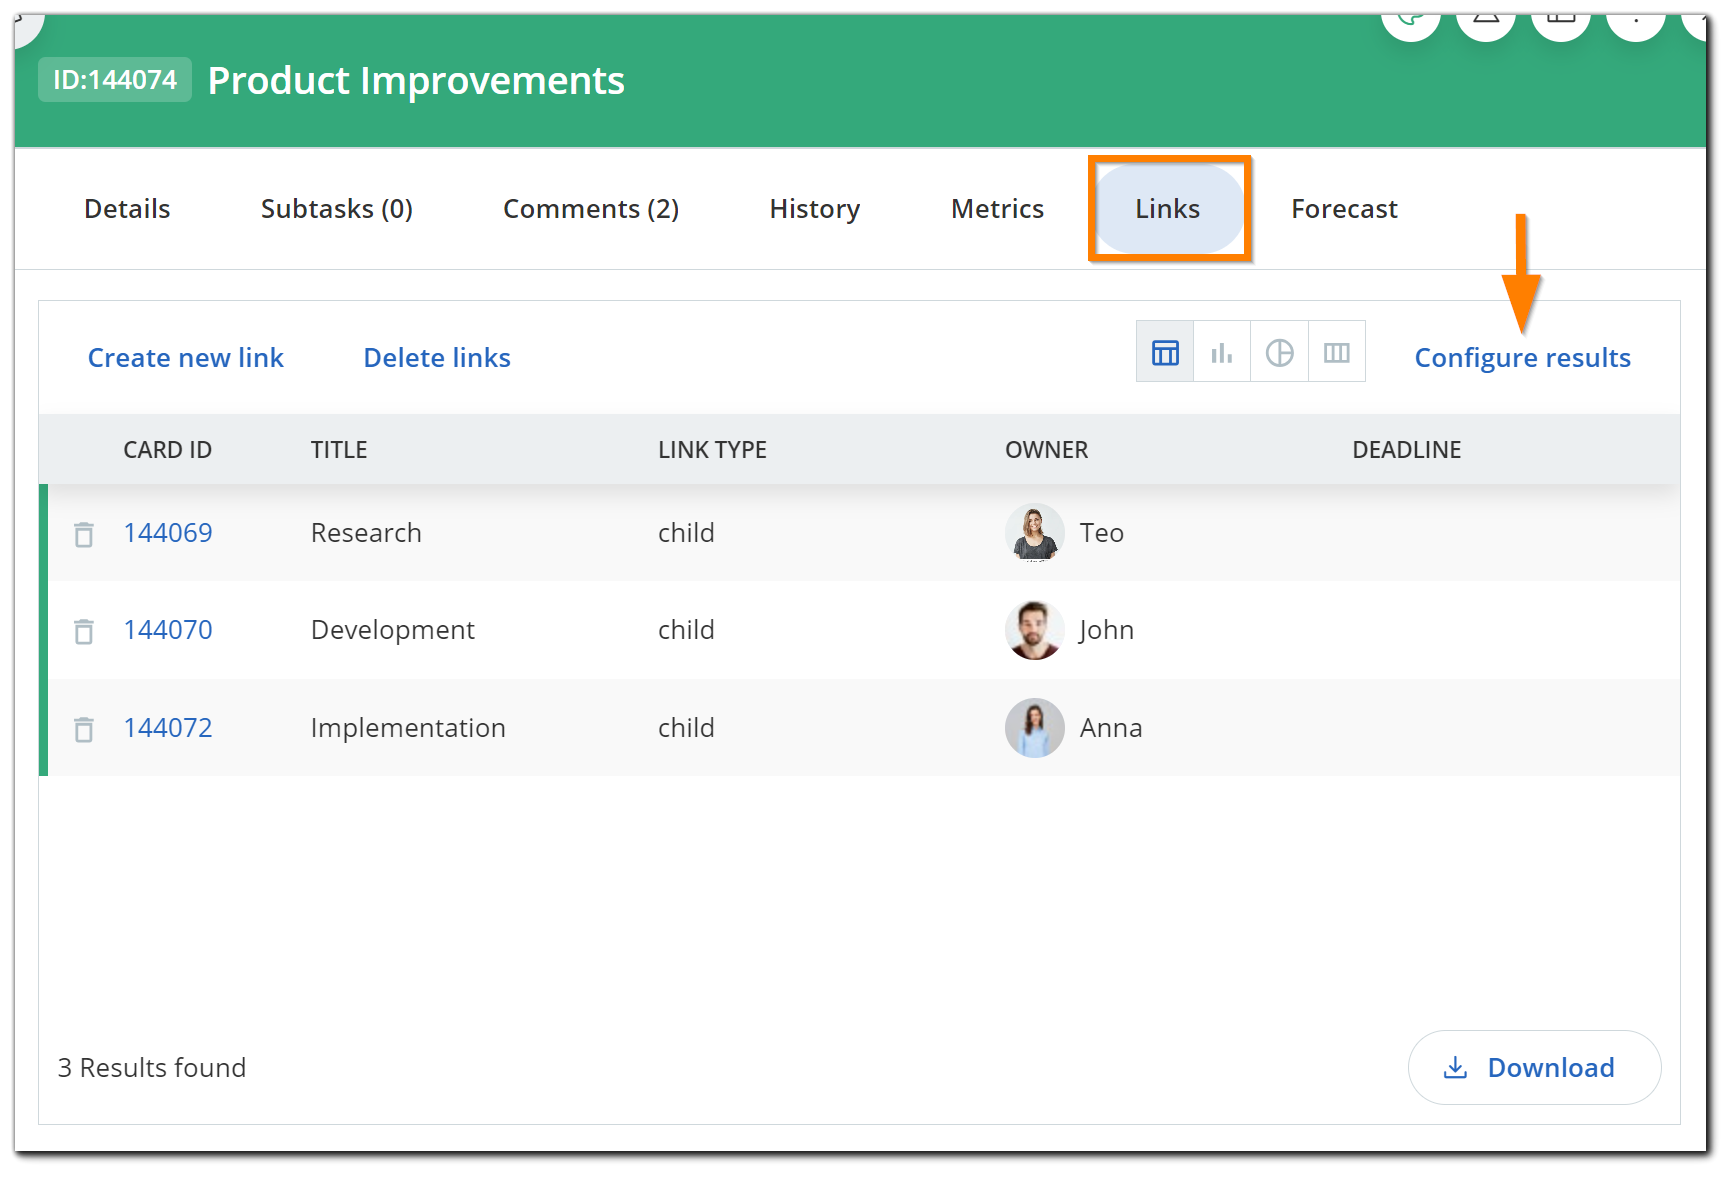Click the Development title cell
Screen dimensions: 1733x1178
pyautogui.click(x=393, y=629)
